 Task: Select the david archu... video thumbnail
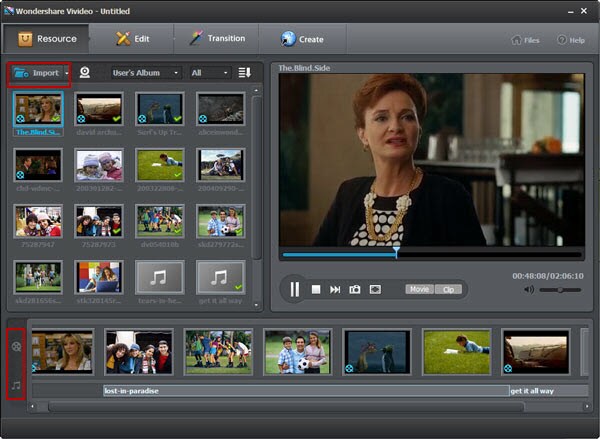click(99, 109)
